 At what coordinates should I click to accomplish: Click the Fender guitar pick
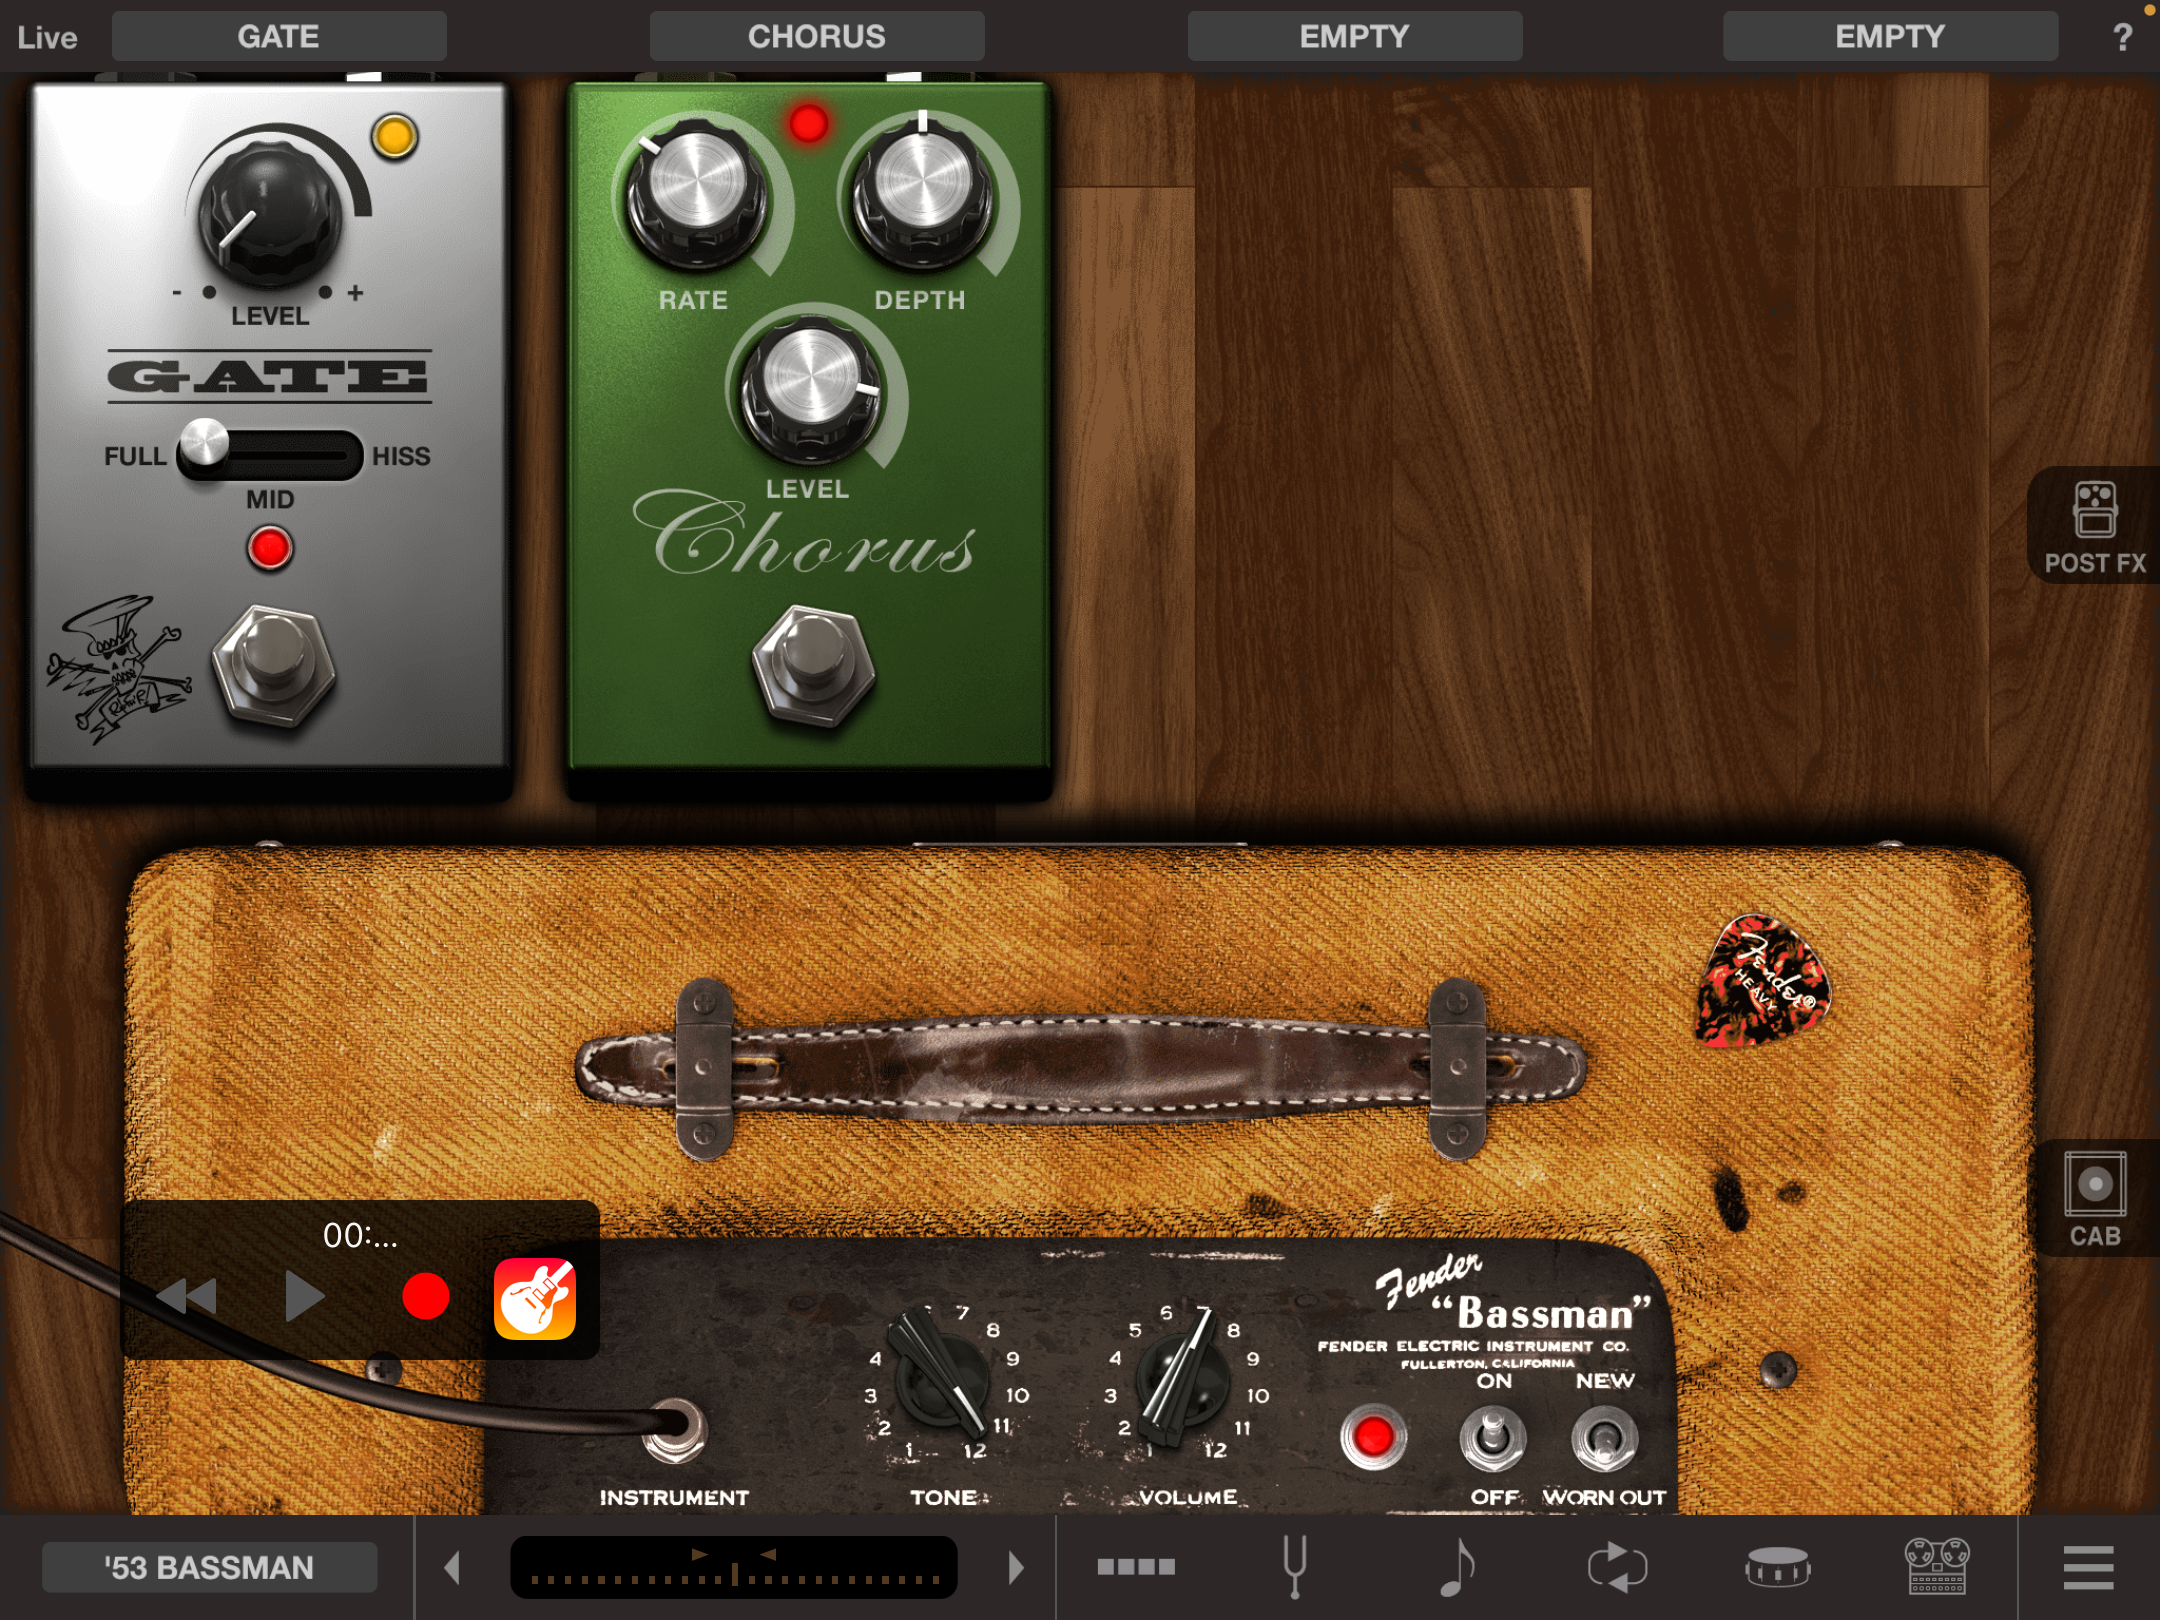click(x=1762, y=981)
